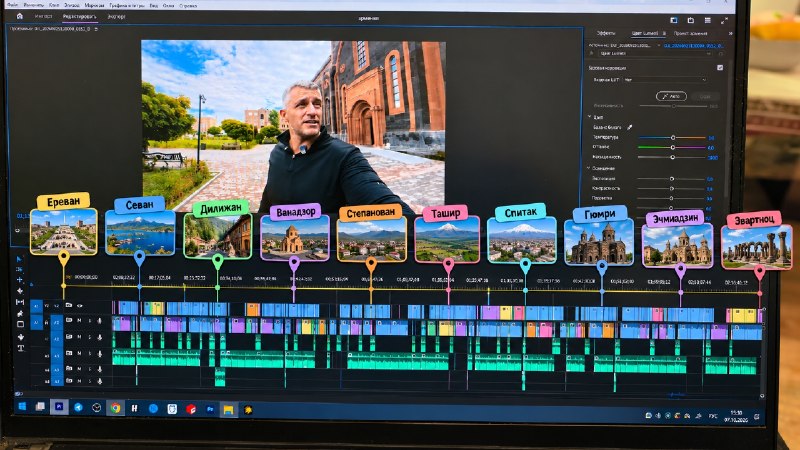Open the Файл (File) menu
The width and height of the screenshot is (800, 450).
12,5
